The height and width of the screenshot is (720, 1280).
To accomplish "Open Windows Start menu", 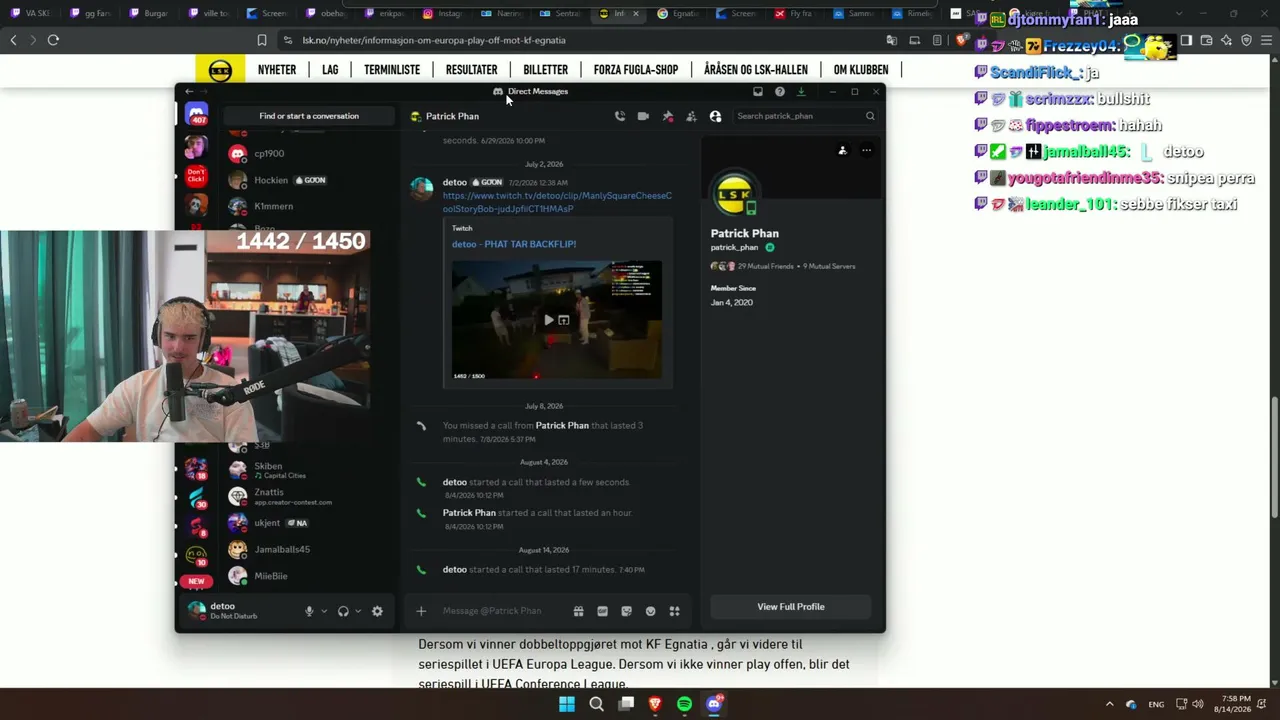I will click(x=567, y=704).
